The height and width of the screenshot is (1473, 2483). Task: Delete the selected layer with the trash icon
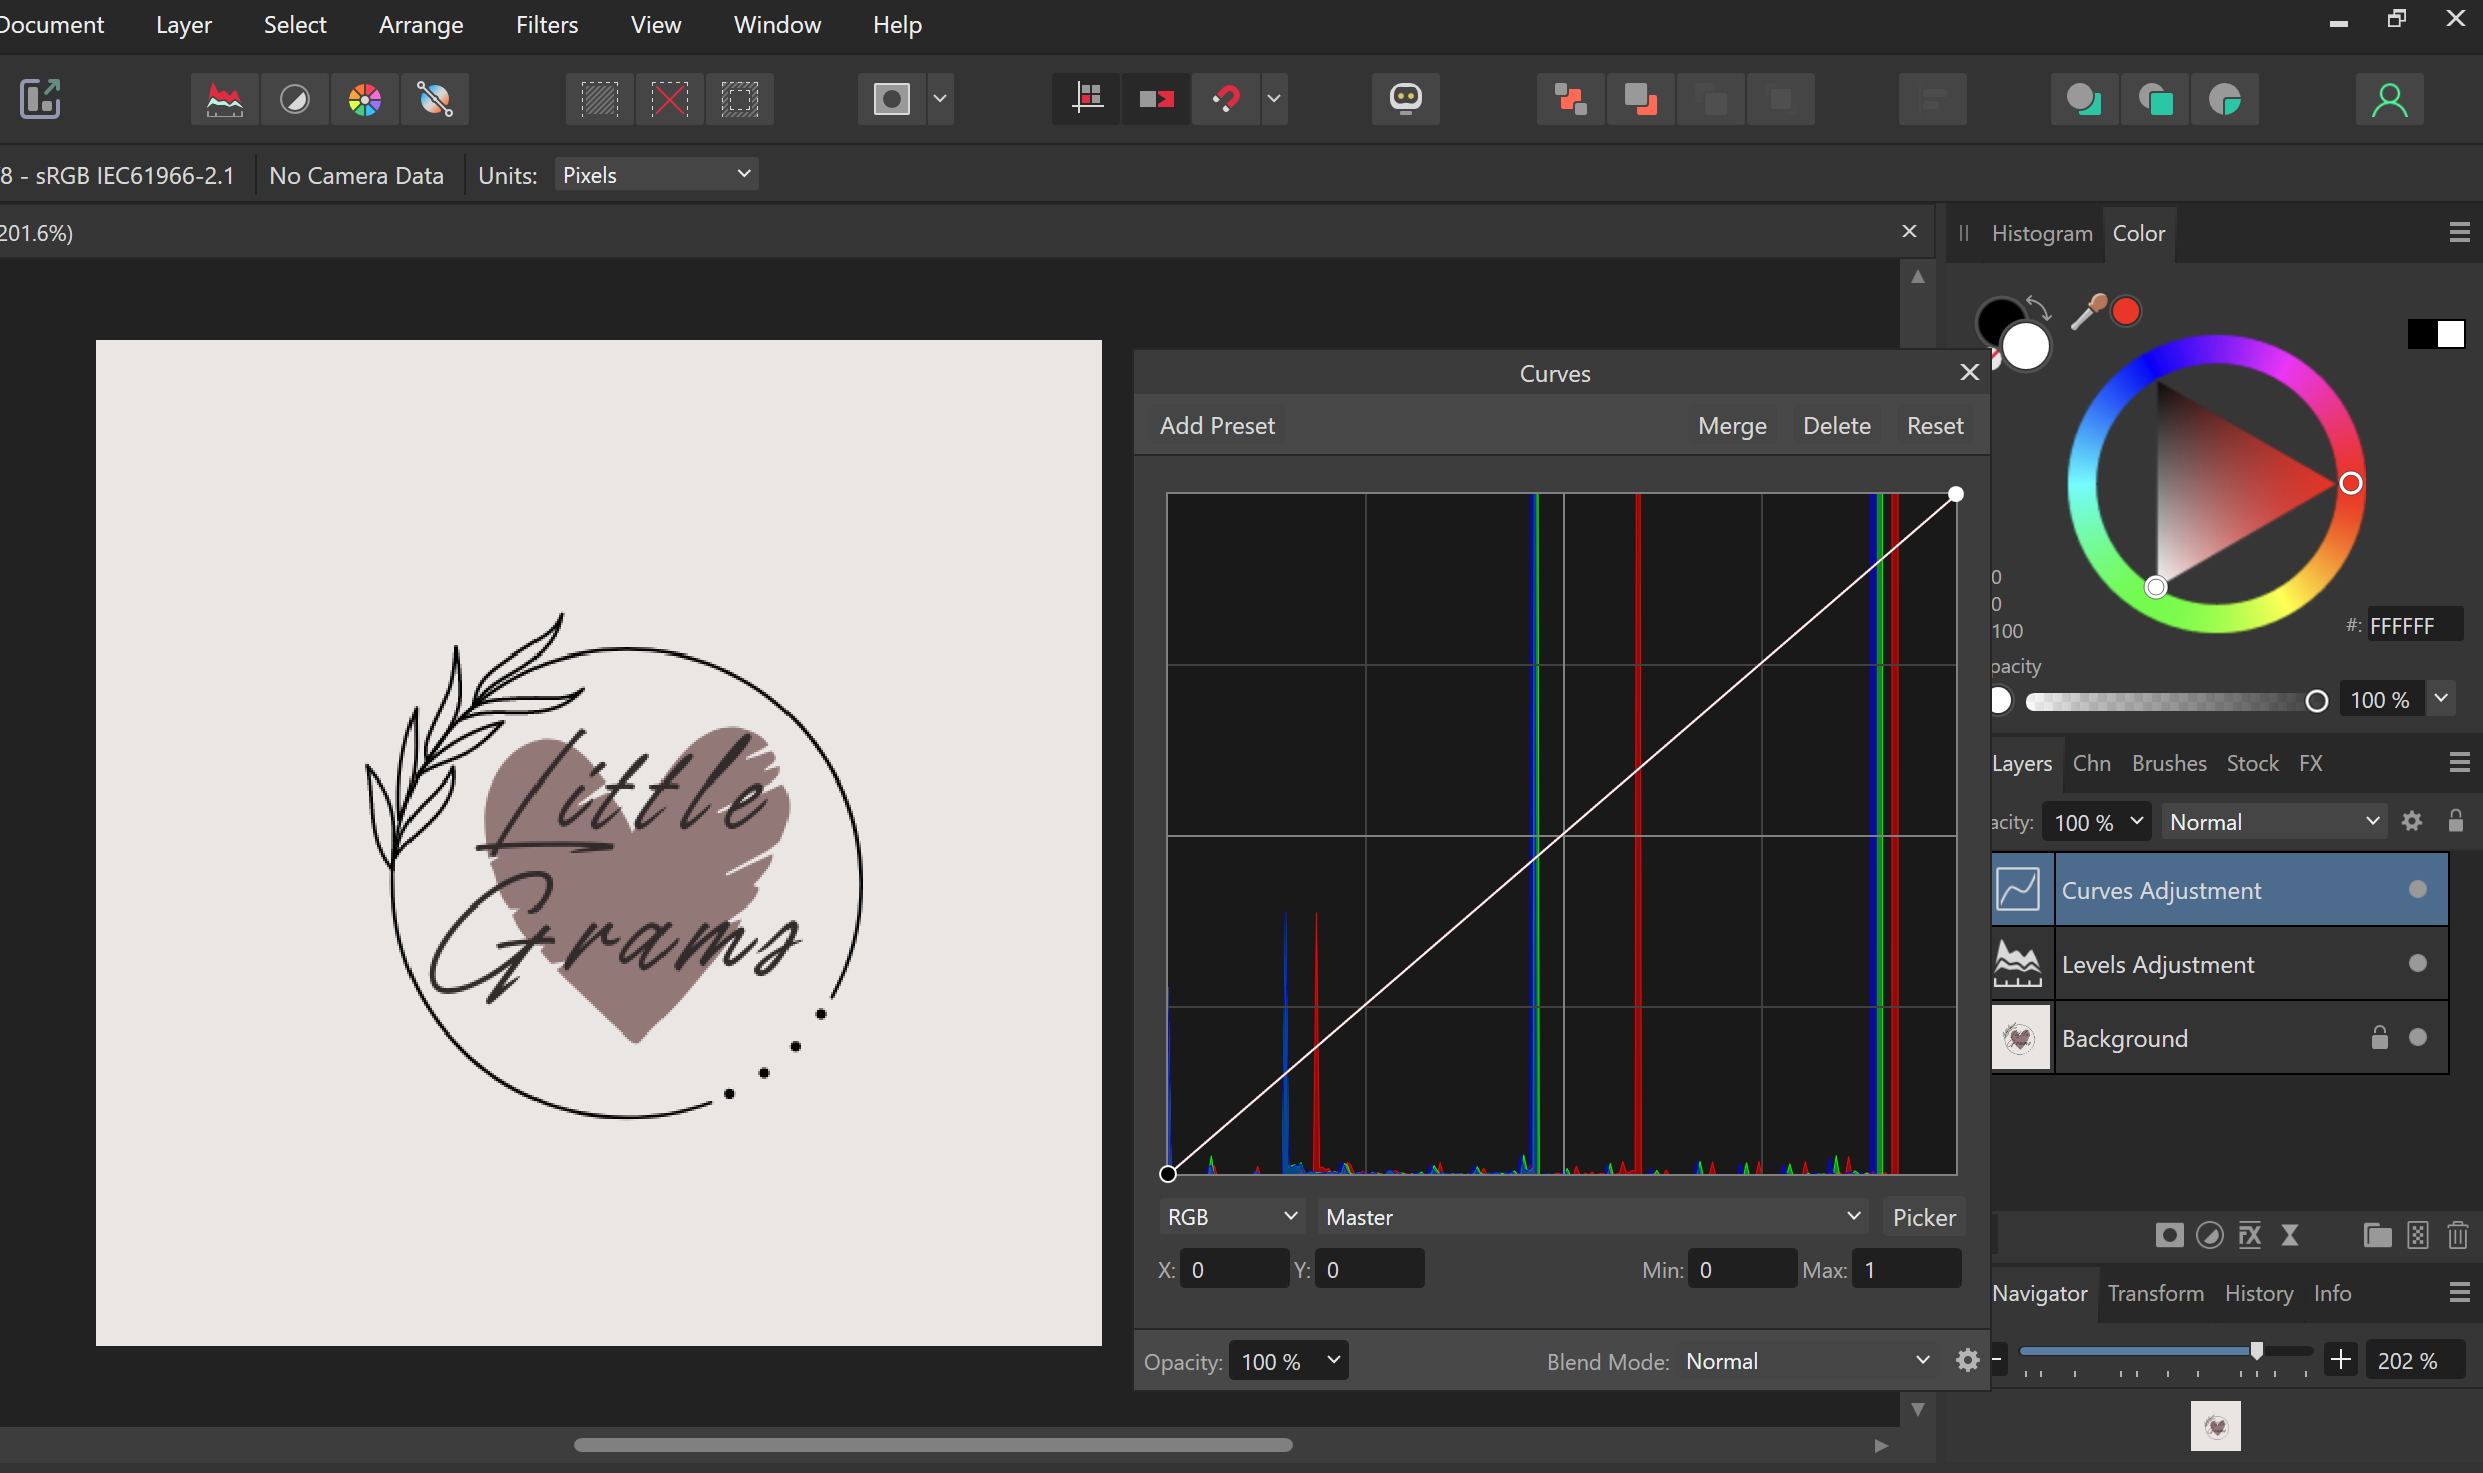pyautogui.click(x=2458, y=1236)
